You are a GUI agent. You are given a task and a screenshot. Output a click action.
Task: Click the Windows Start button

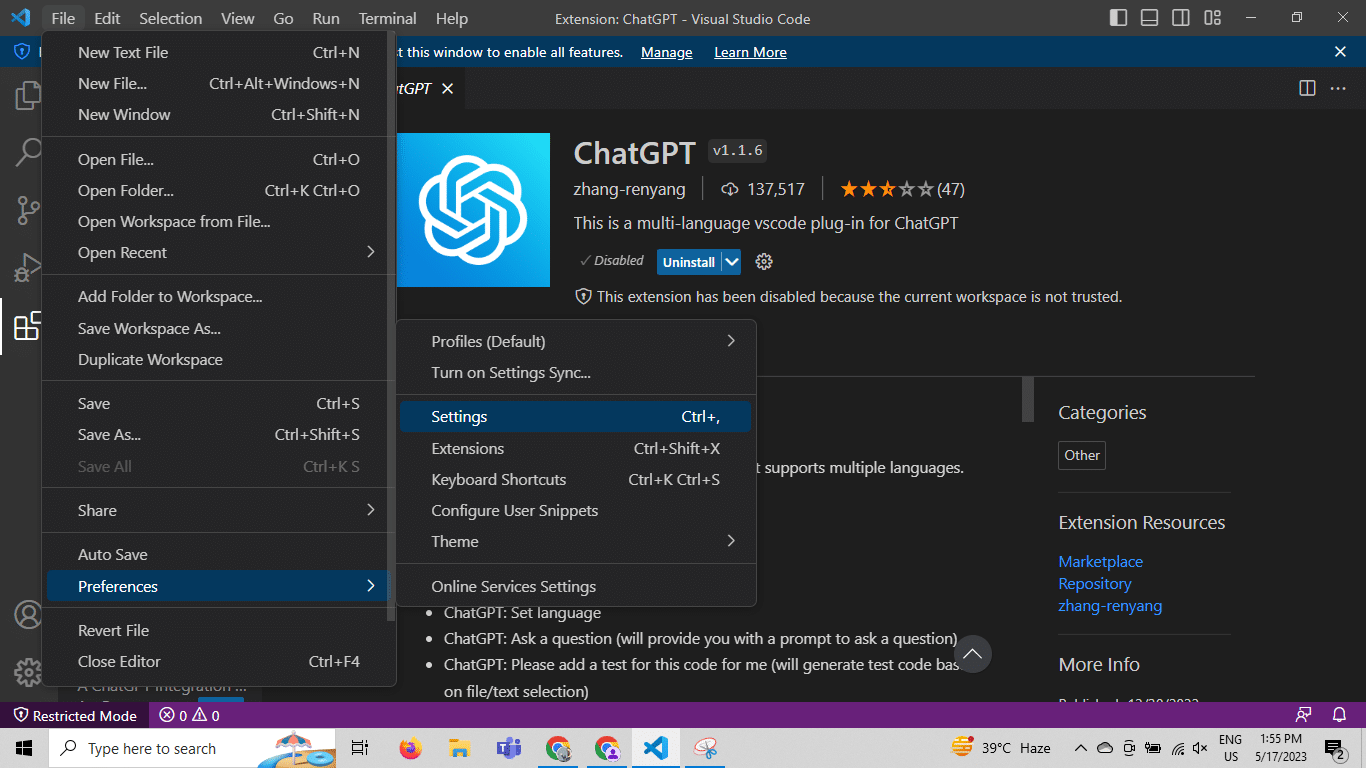click(24, 748)
